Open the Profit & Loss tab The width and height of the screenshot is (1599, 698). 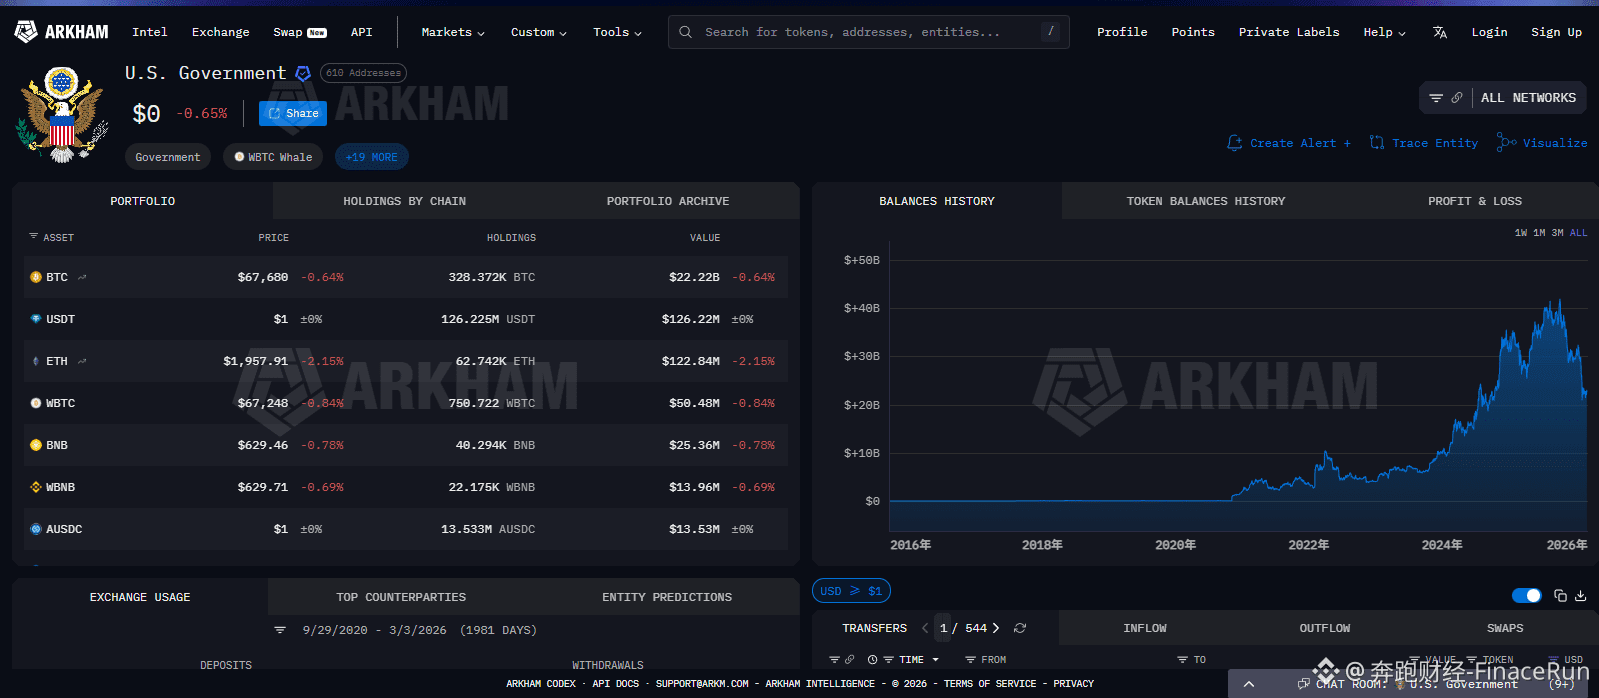click(x=1474, y=201)
